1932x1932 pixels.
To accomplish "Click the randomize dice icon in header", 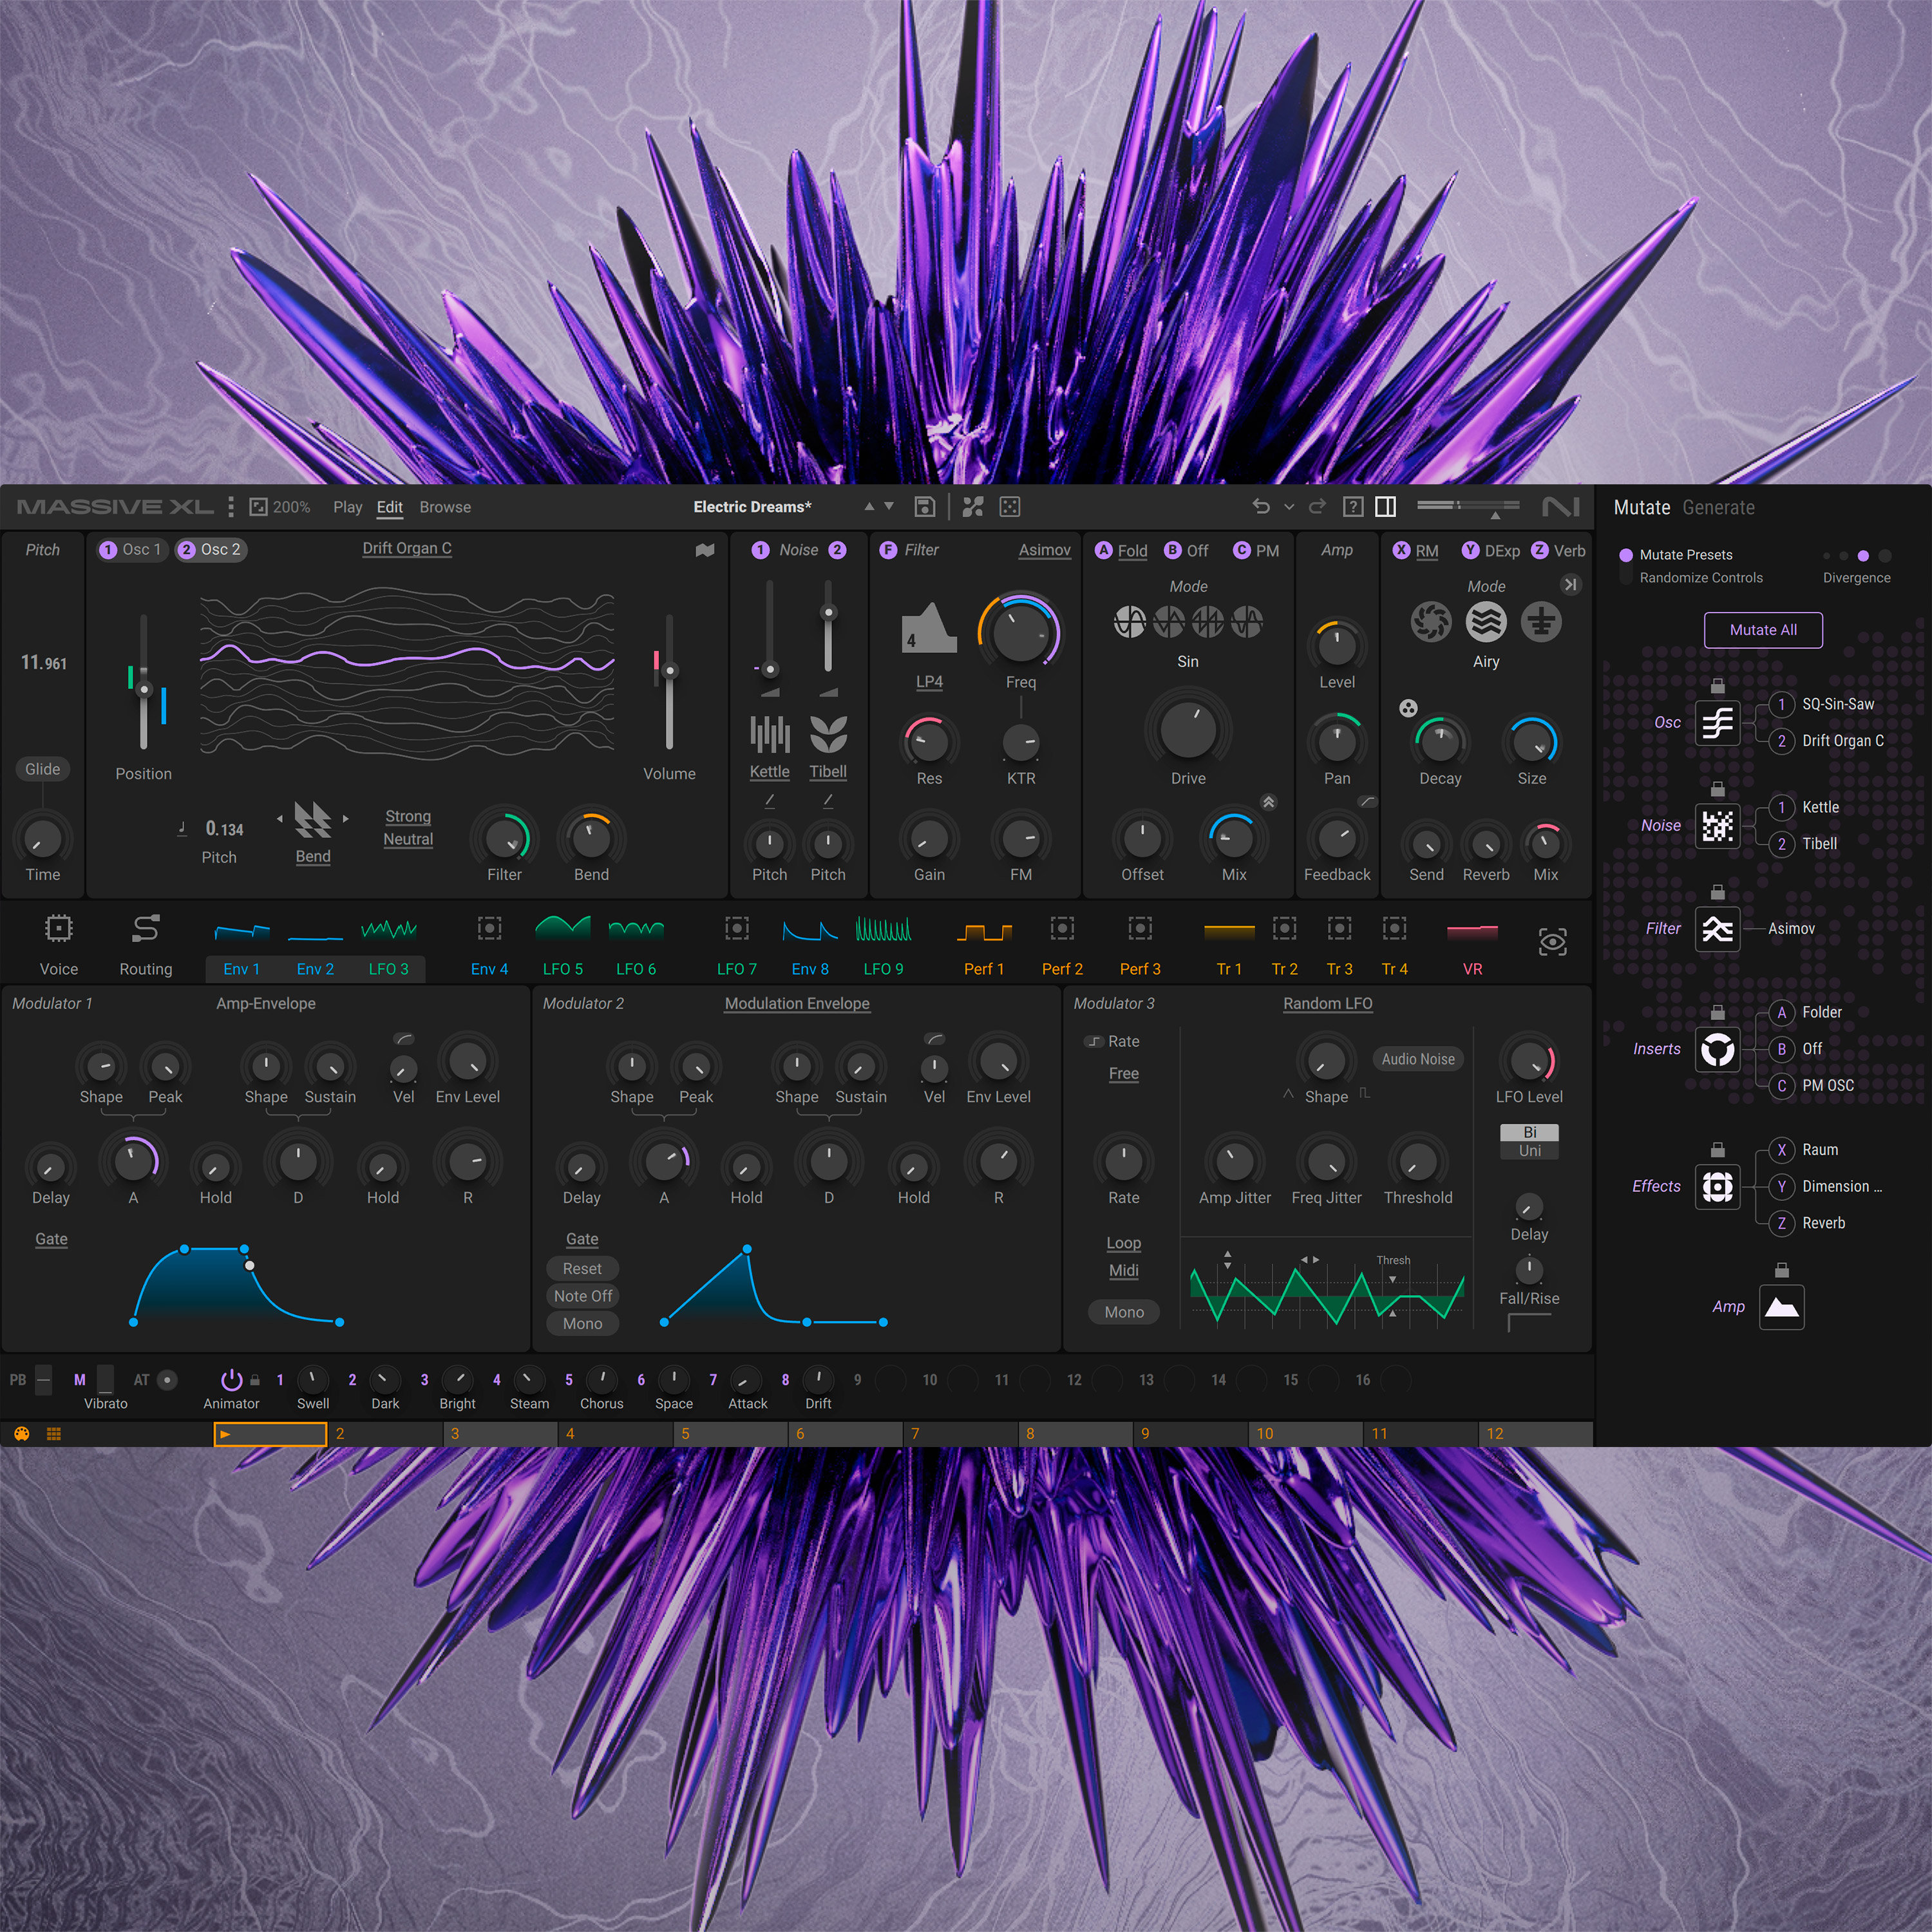I will click(1010, 507).
